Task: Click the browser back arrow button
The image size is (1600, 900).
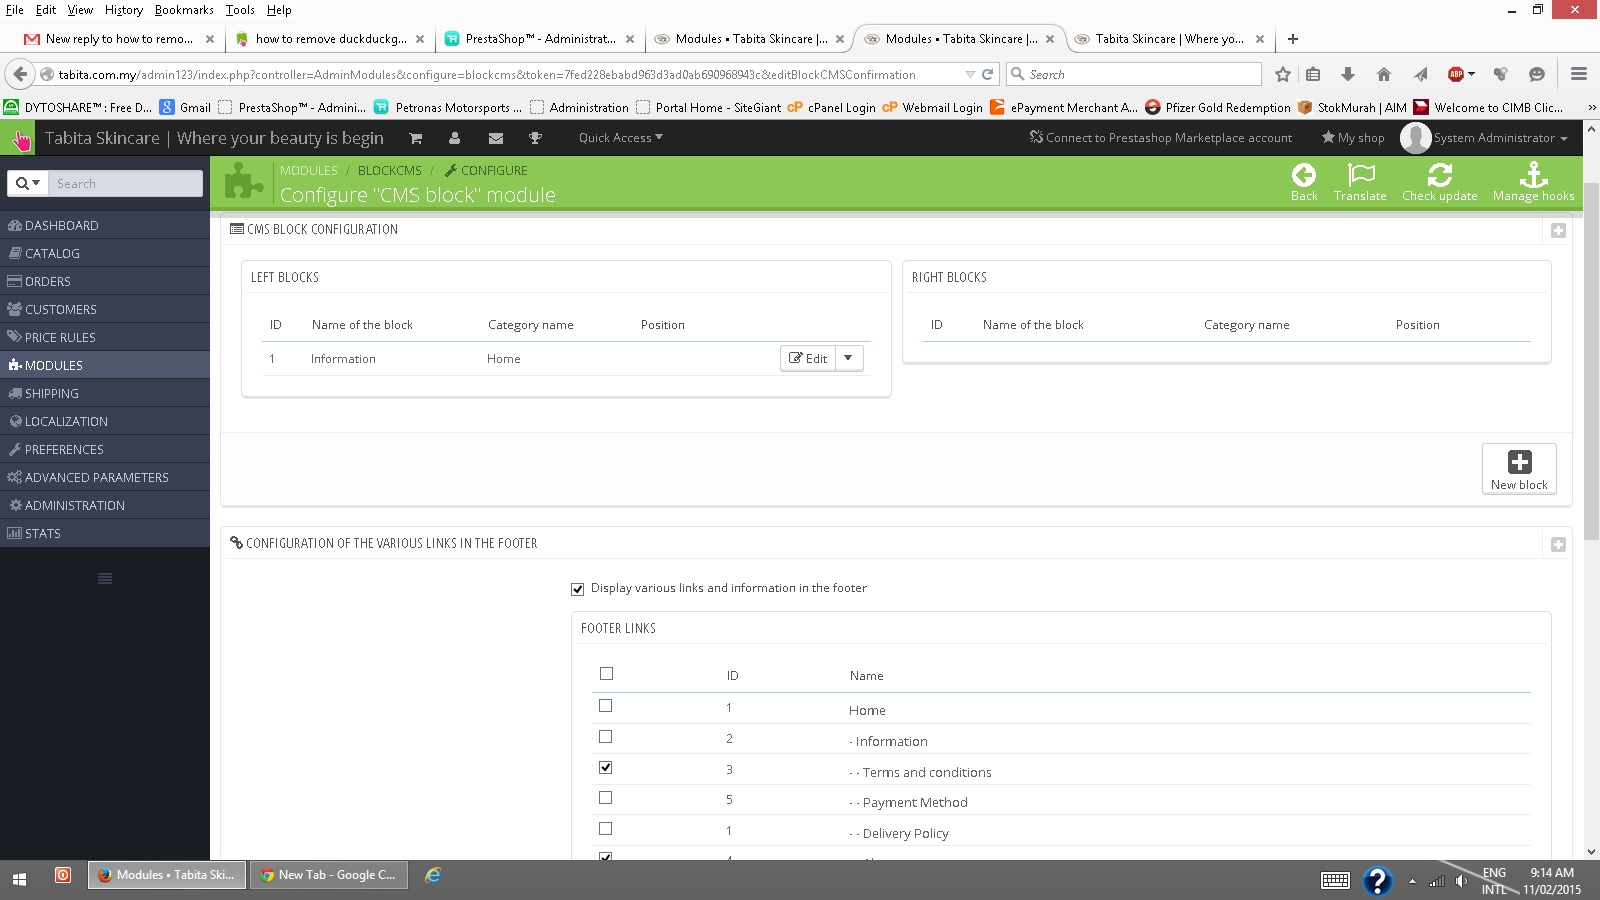Action: [x=20, y=74]
